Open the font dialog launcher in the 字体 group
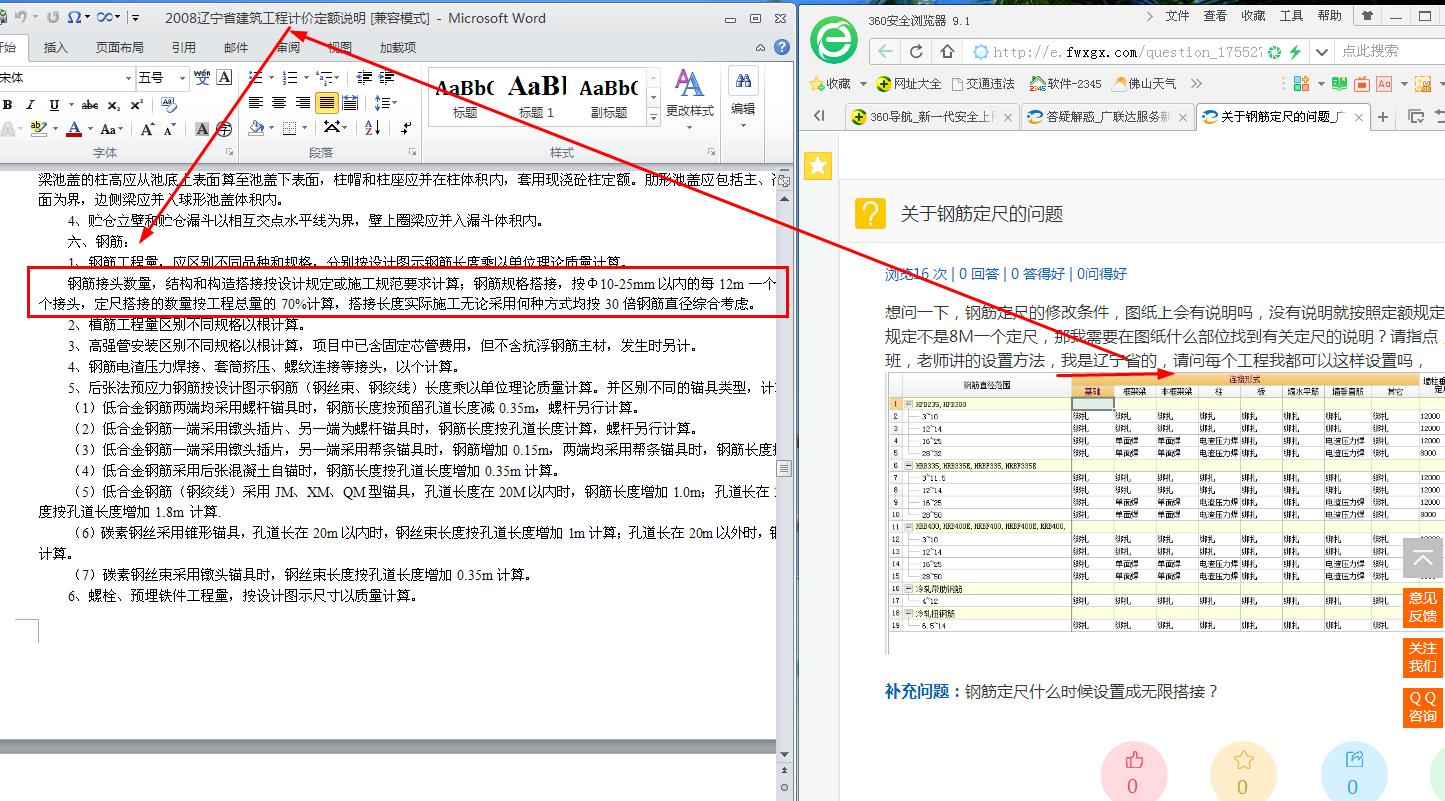 pyautogui.click(x=230, y=153)
